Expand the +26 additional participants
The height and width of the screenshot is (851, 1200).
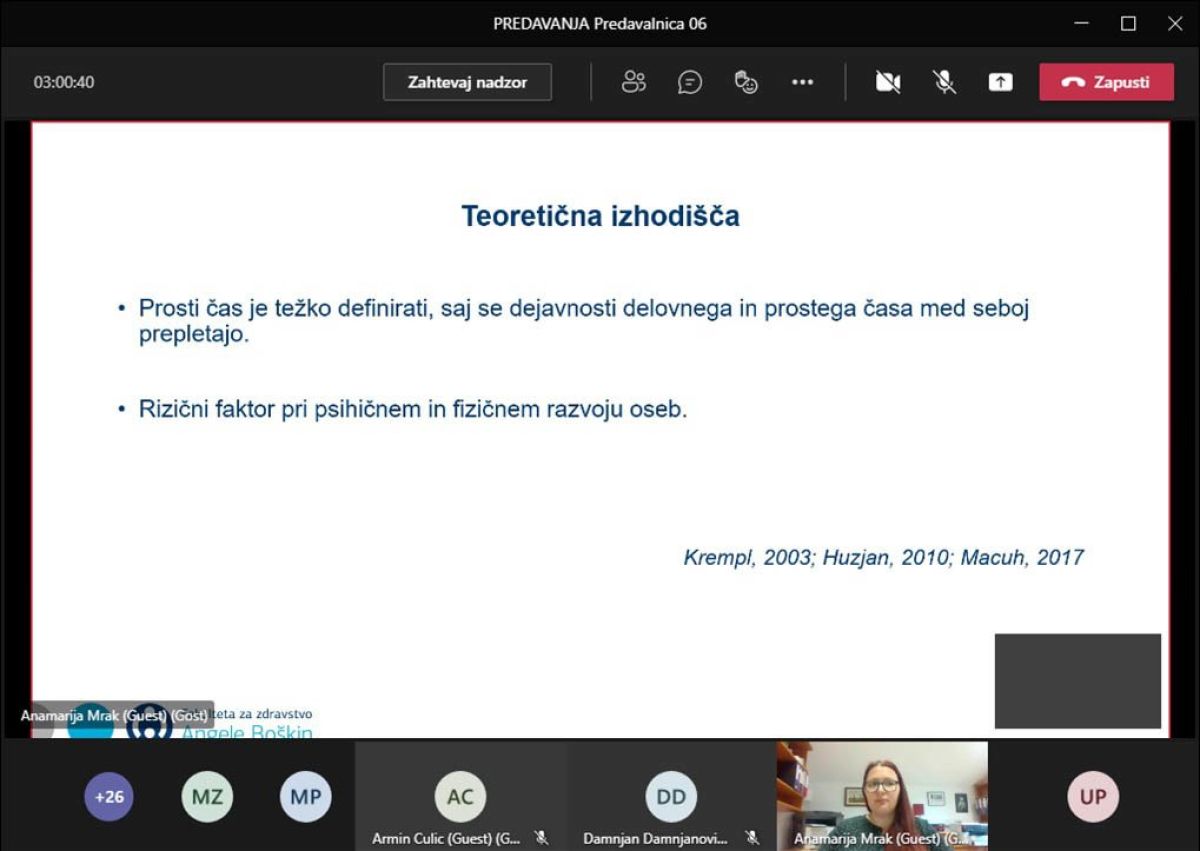[x=109, y=797]
